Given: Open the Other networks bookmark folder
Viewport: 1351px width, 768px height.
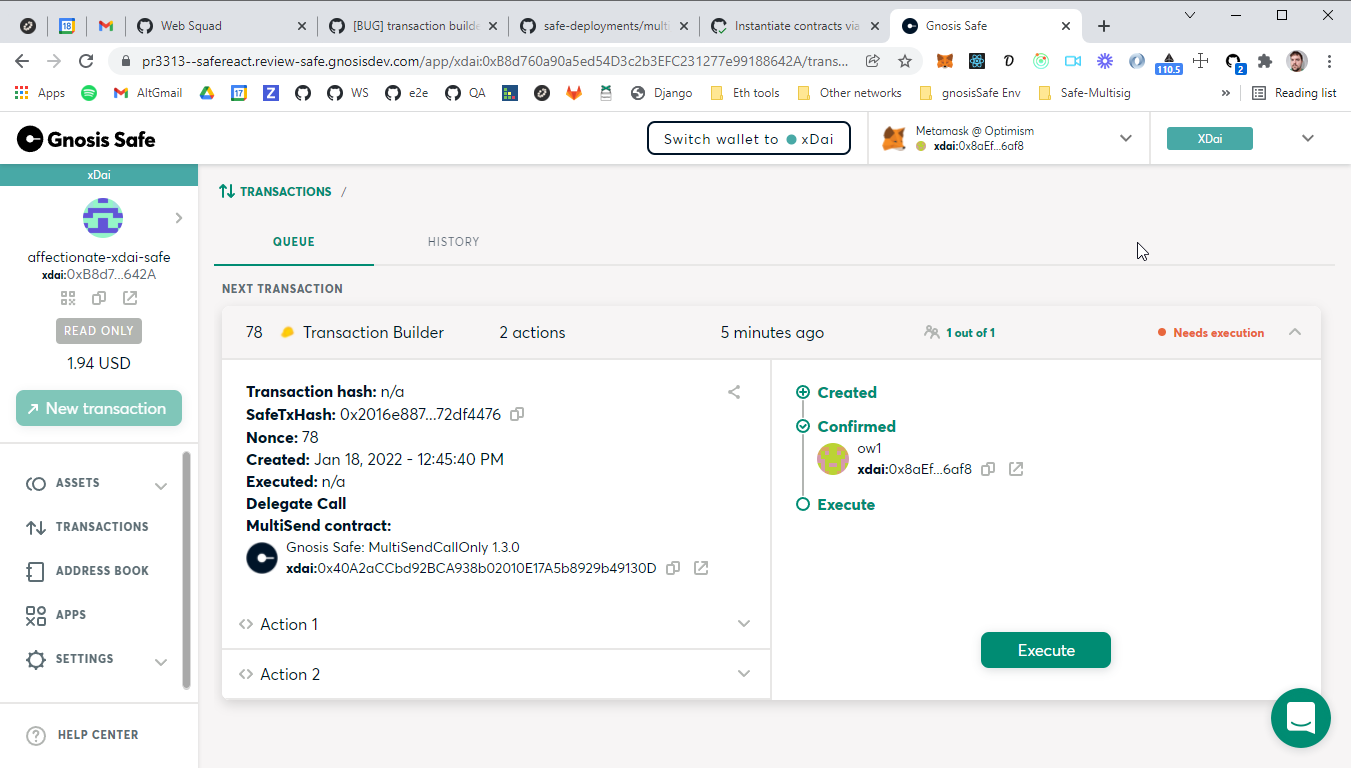Looking at the screenshot, I should pyautogui.click(x=849, y=93).
